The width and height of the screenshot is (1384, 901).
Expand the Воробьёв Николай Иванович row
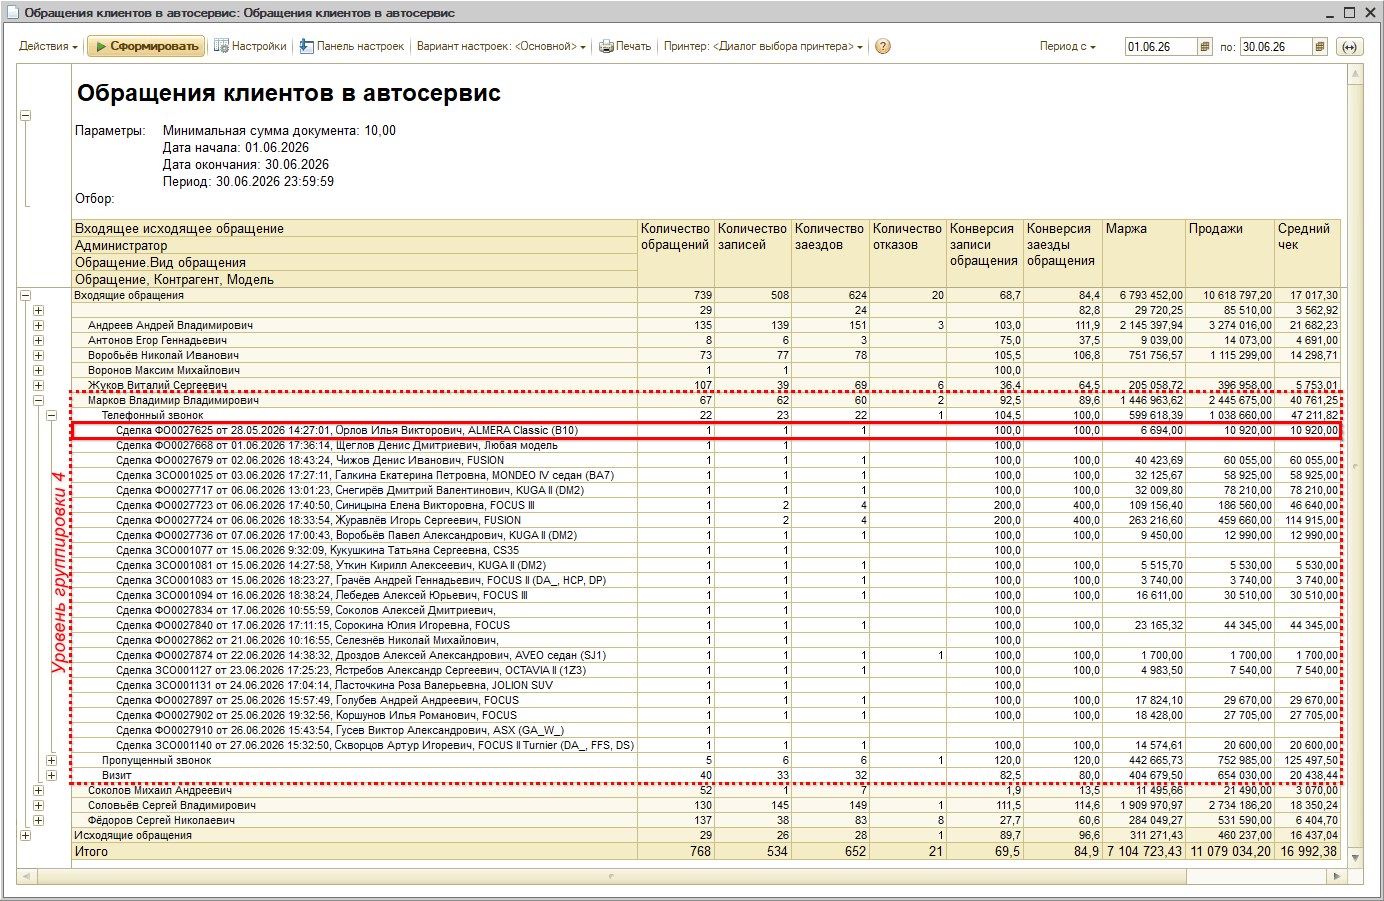(x=38, y=355)
